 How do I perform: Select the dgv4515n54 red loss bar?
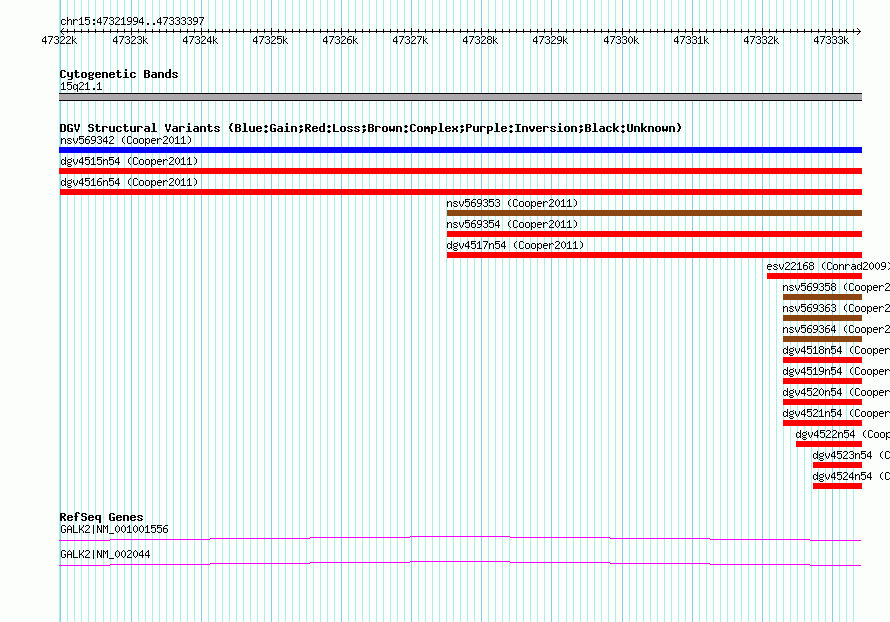pos(460,171)
